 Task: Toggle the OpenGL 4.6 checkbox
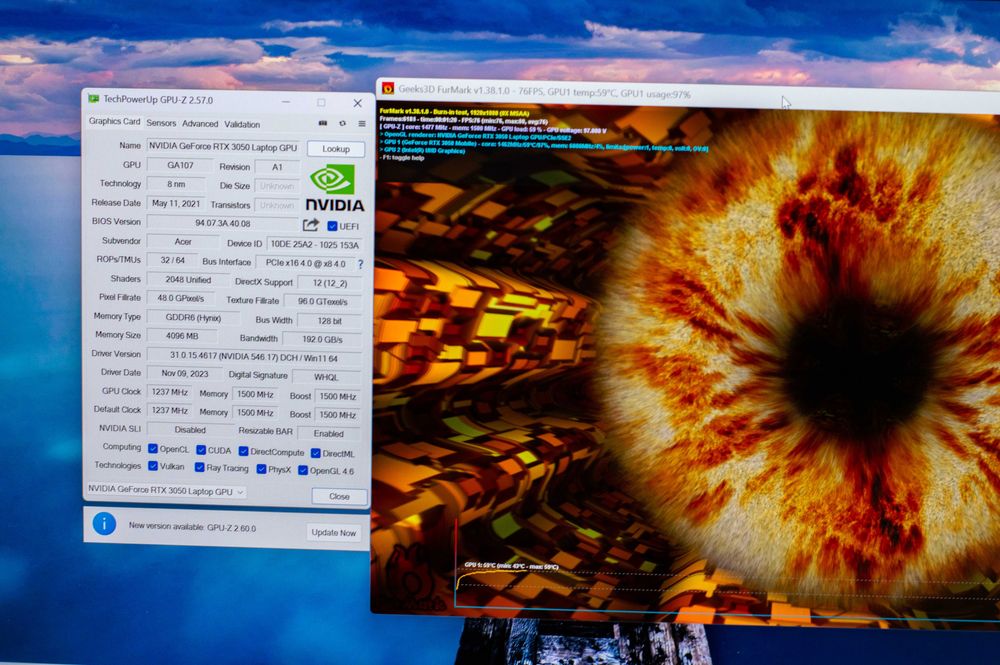(x=303, y=470)
